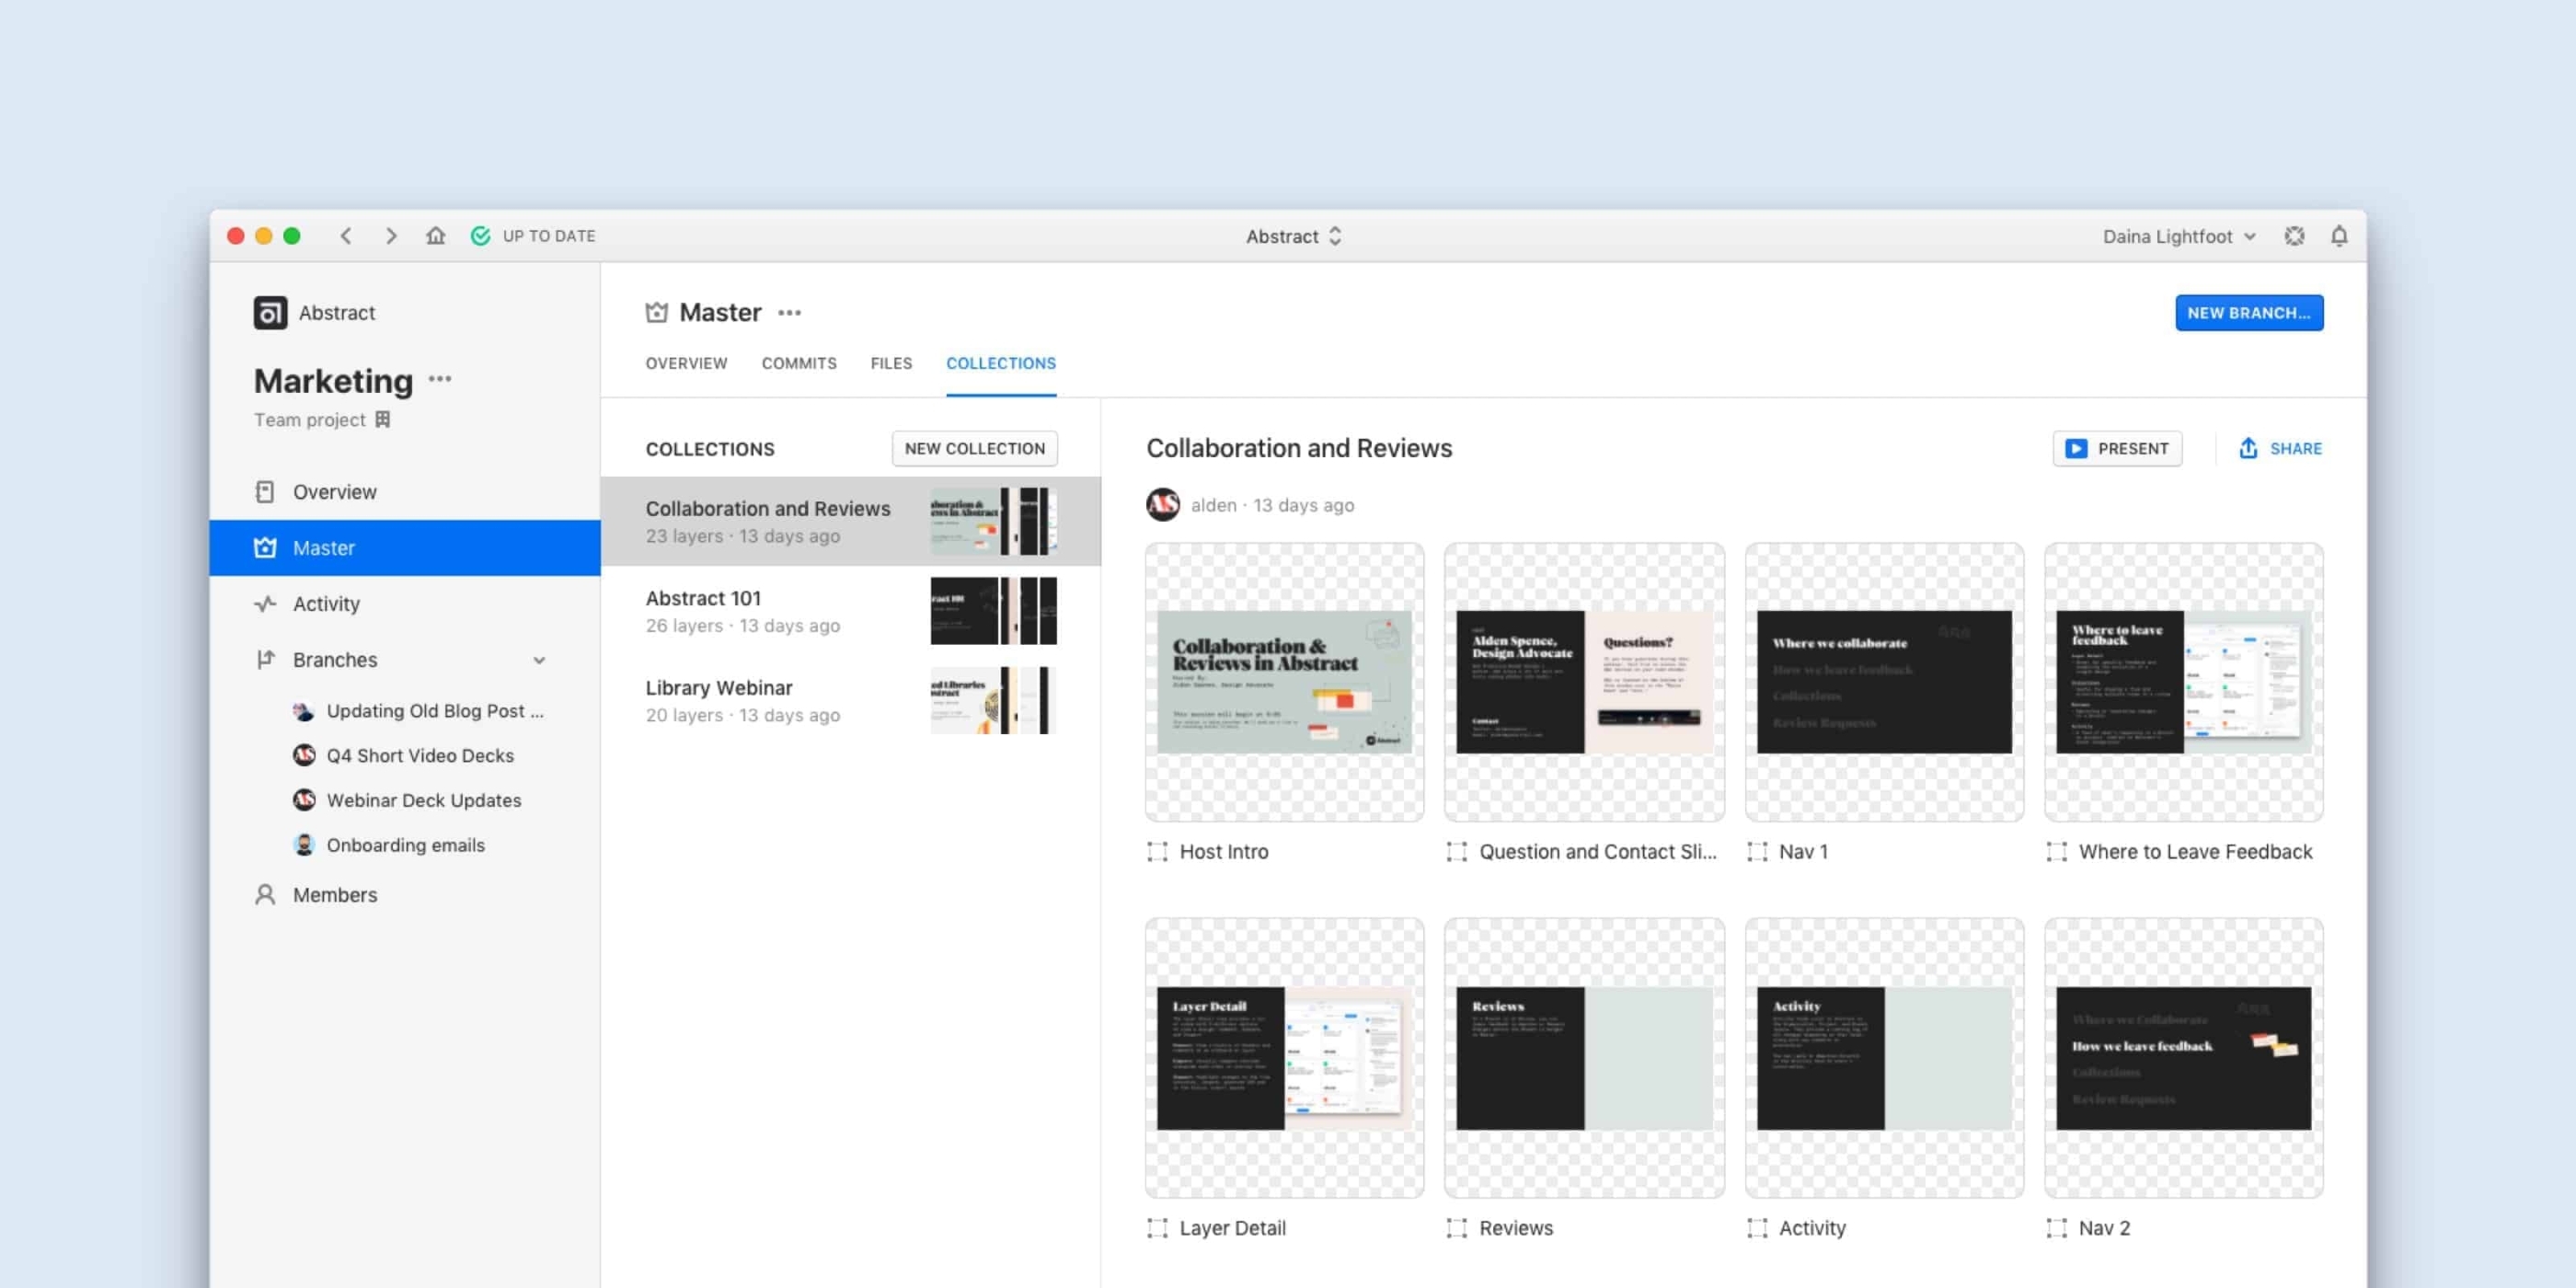Open the Abstract logo in the sidebar
Image resolution: width=2576 pixels, height=1288 pixels.
coord(270,313)
